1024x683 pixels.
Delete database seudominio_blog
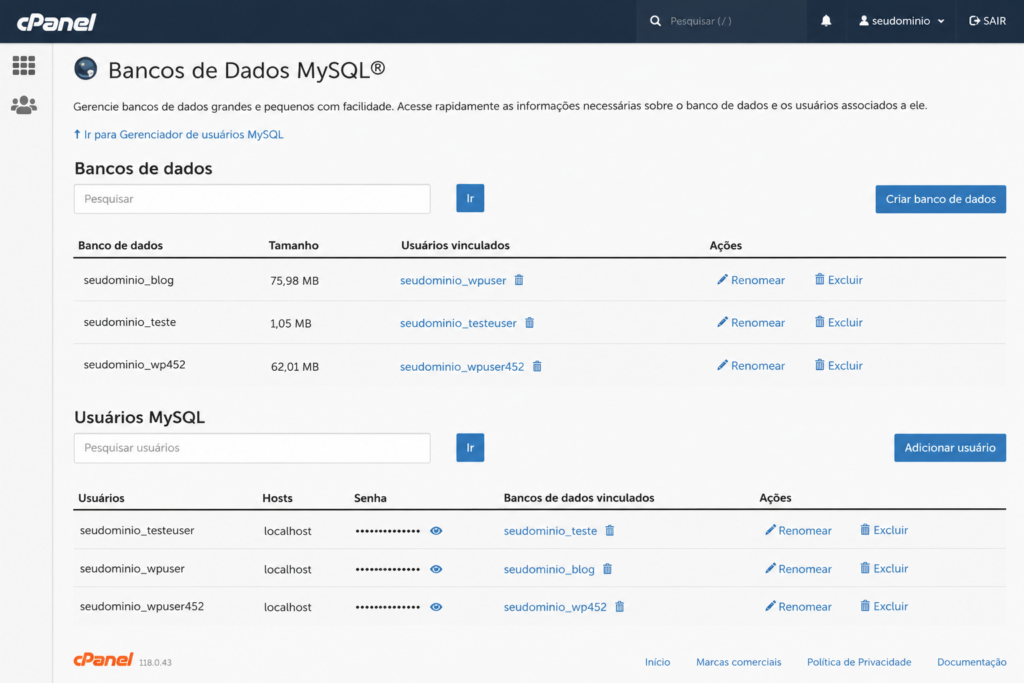pyautogui.click(x=839, y=280)
